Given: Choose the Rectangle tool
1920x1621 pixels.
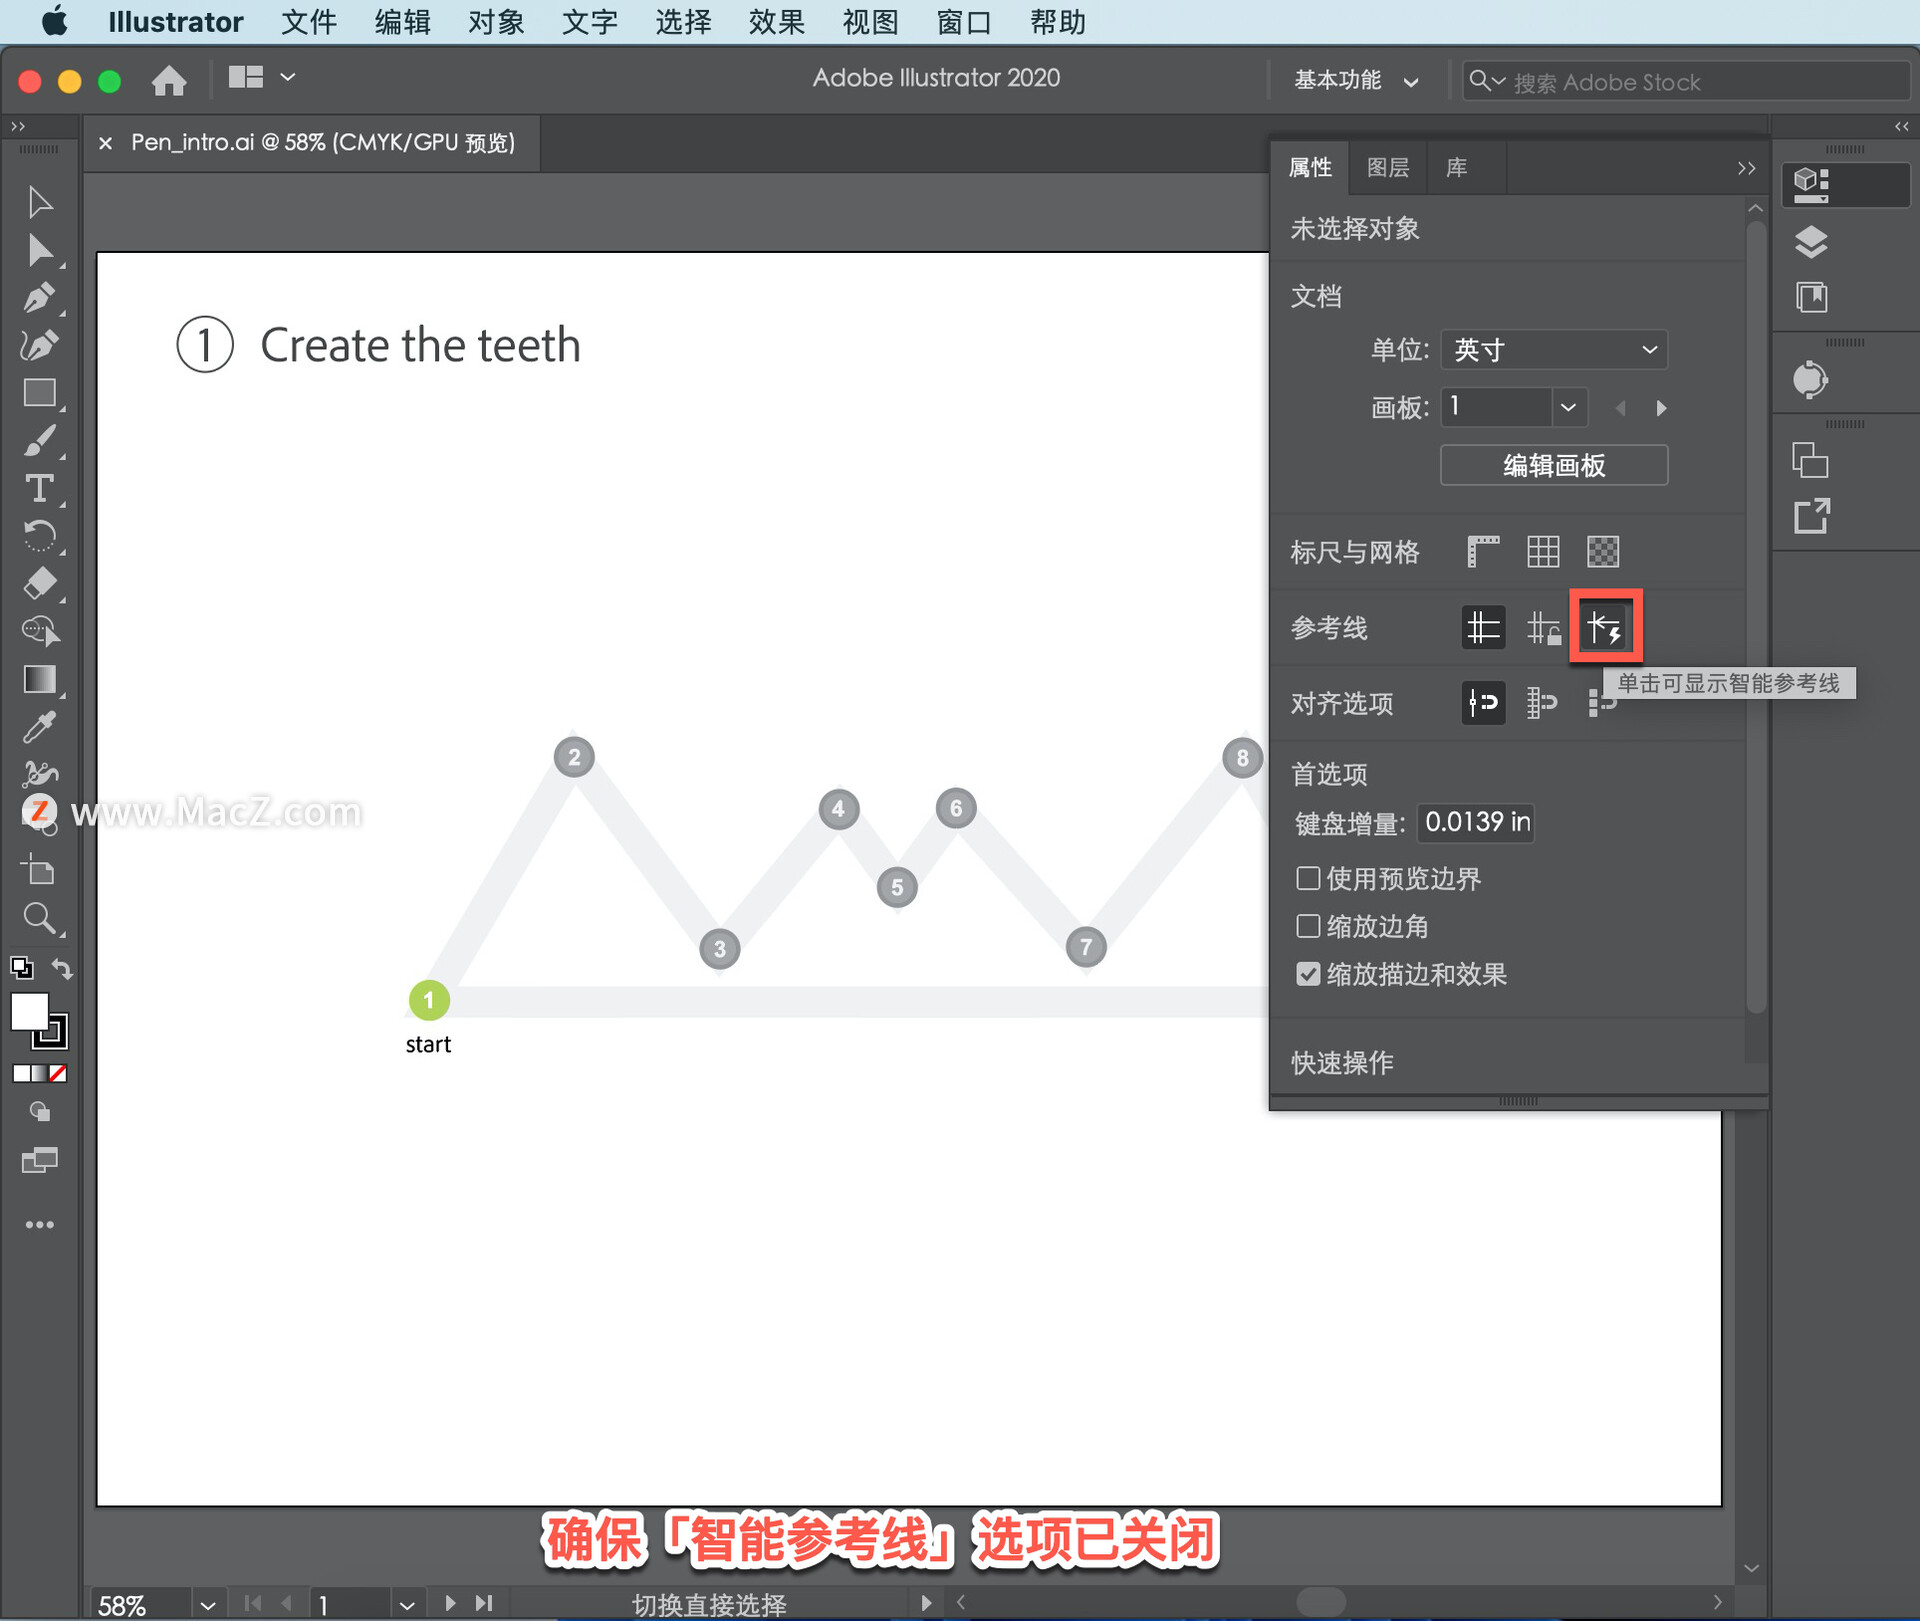Looking at the screenshot, I should tap(39, 393).
